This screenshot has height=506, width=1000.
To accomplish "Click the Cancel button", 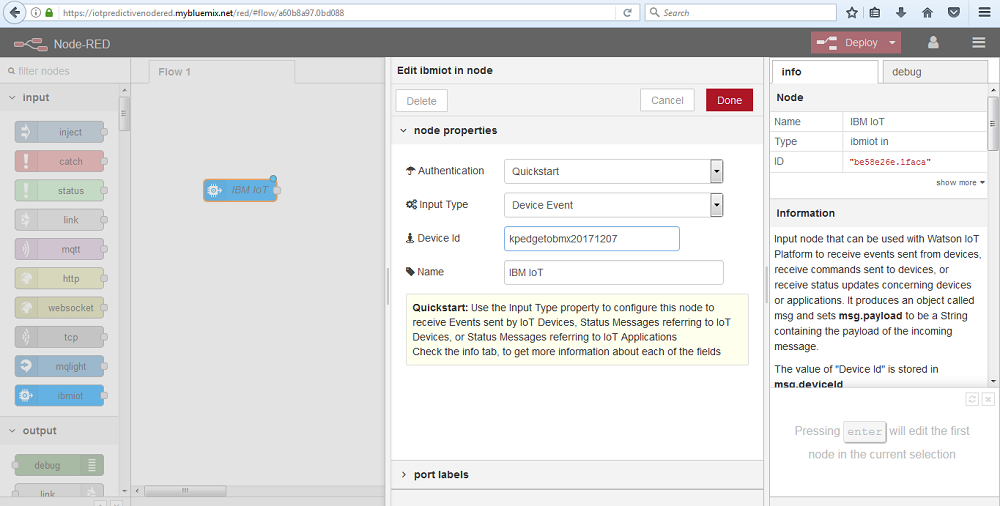I will tap(667, 100).
